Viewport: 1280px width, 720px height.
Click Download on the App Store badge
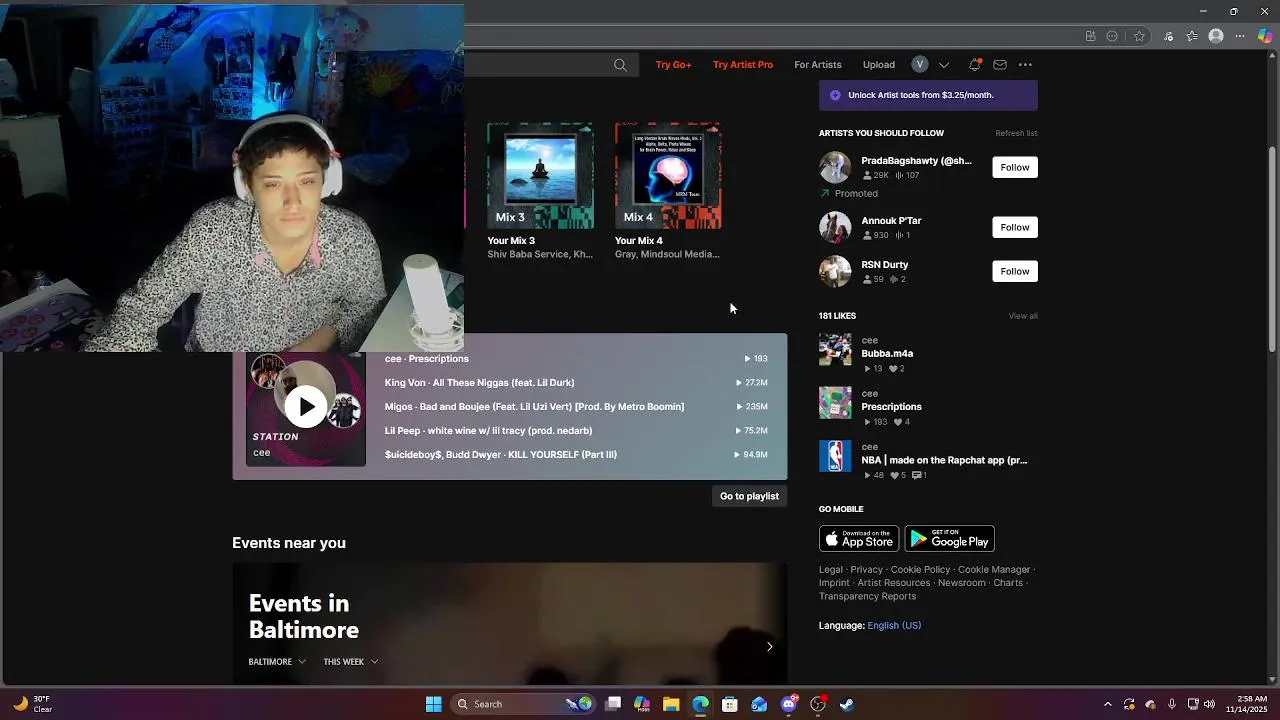(859, 539)
